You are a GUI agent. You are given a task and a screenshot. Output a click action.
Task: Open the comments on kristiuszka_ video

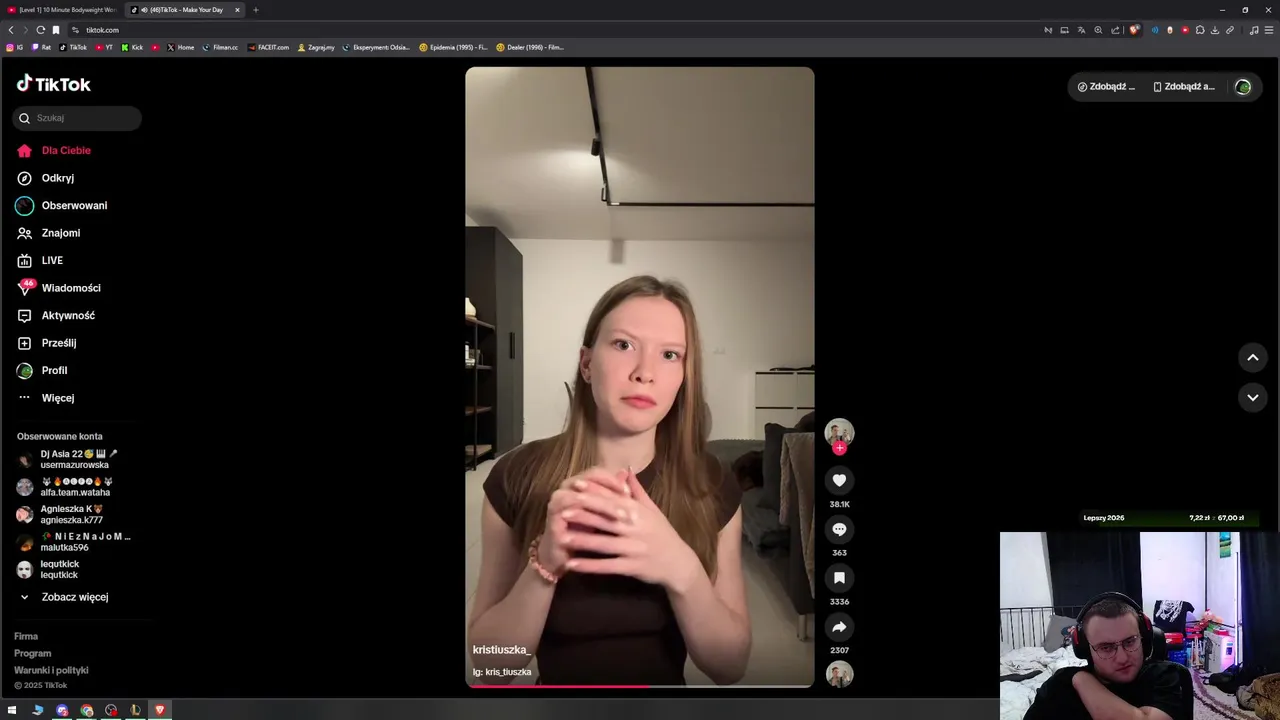[x=839, y=529]
